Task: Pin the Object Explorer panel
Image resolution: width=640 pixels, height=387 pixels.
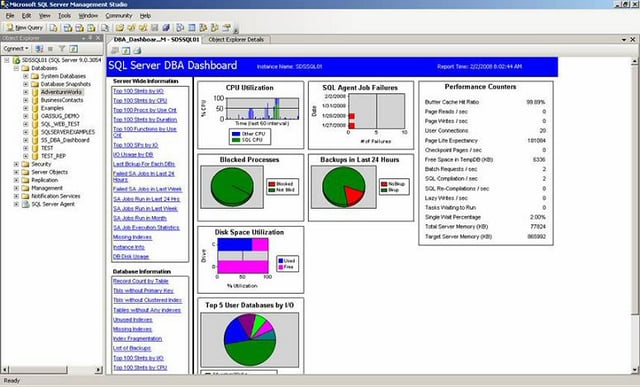Action: 91,38
